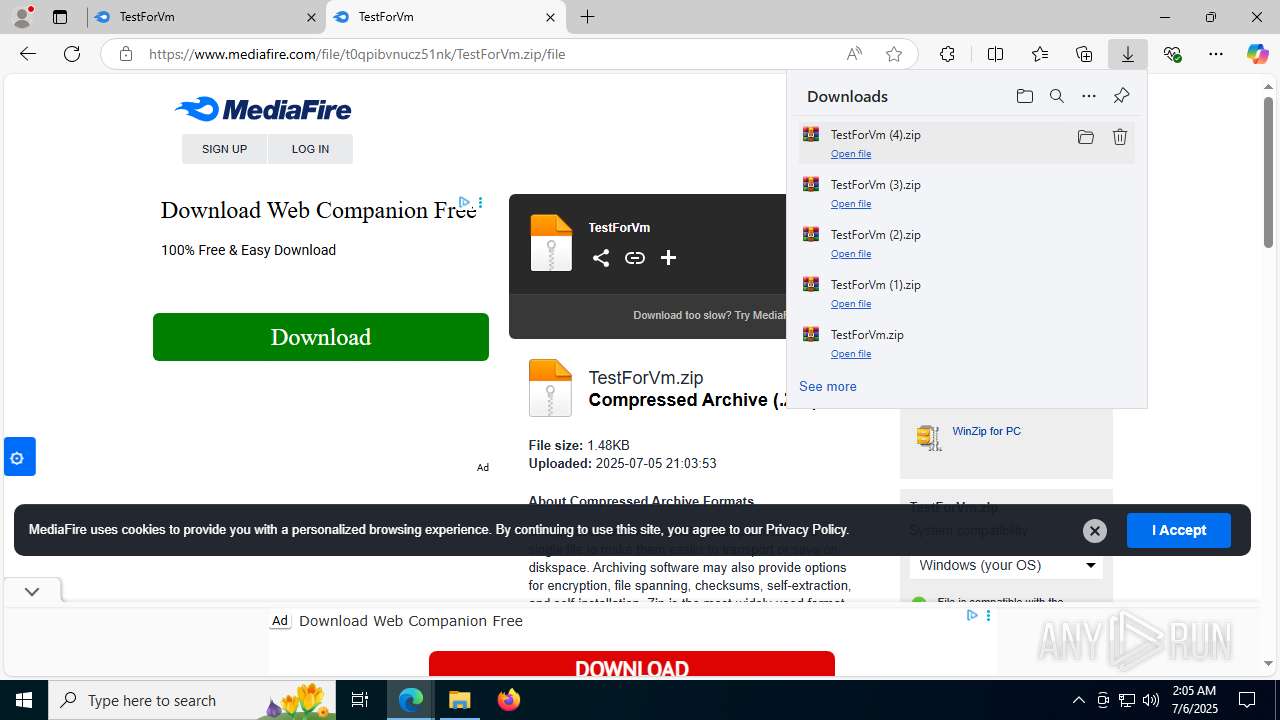Image resolution: width=1280 pixels, height=720 pixels.
Task: Share the TestForVm file icon
Action: click(601, 258)
